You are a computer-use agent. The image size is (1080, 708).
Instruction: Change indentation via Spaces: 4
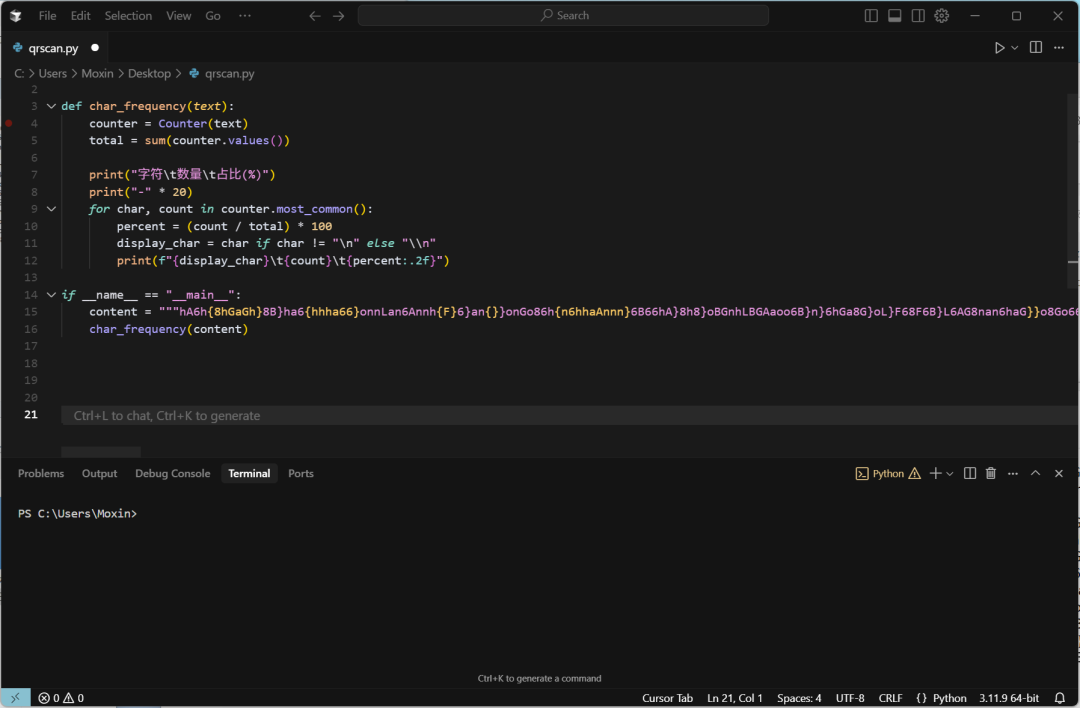point(799,698)
